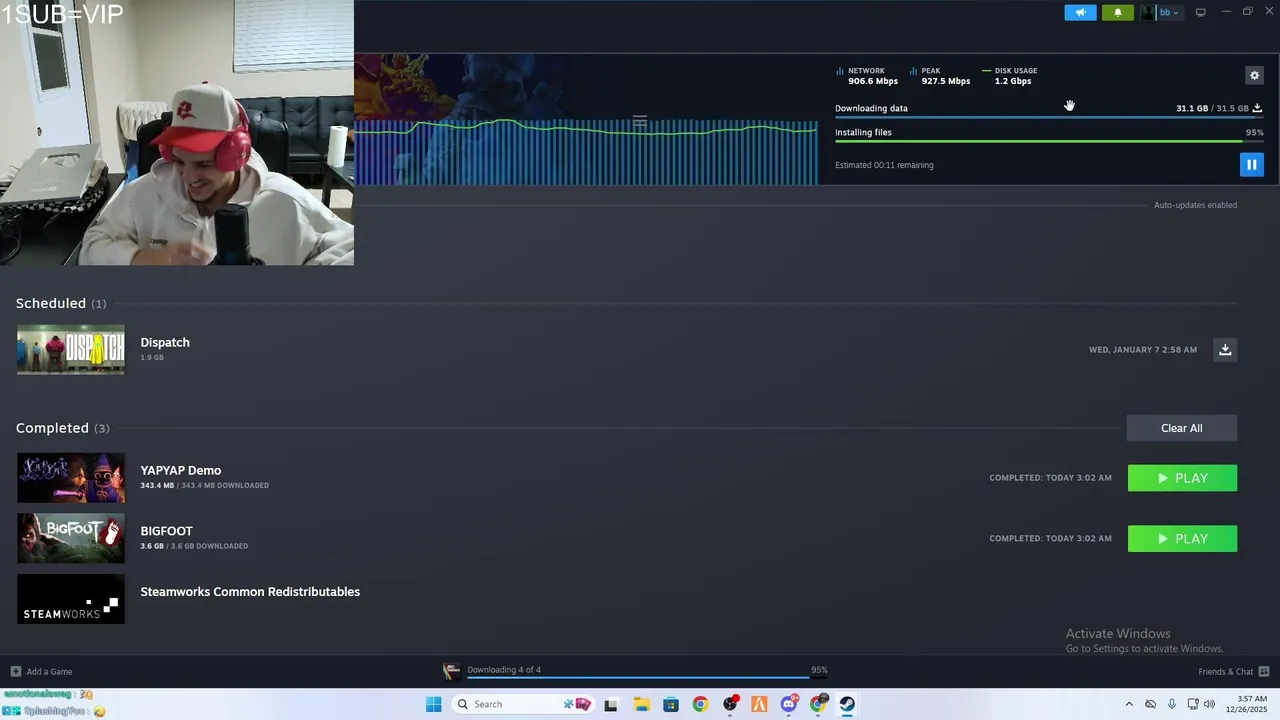Click Auto-updates enabled label
The image size is (1280, 720).
pos(1195,205)
